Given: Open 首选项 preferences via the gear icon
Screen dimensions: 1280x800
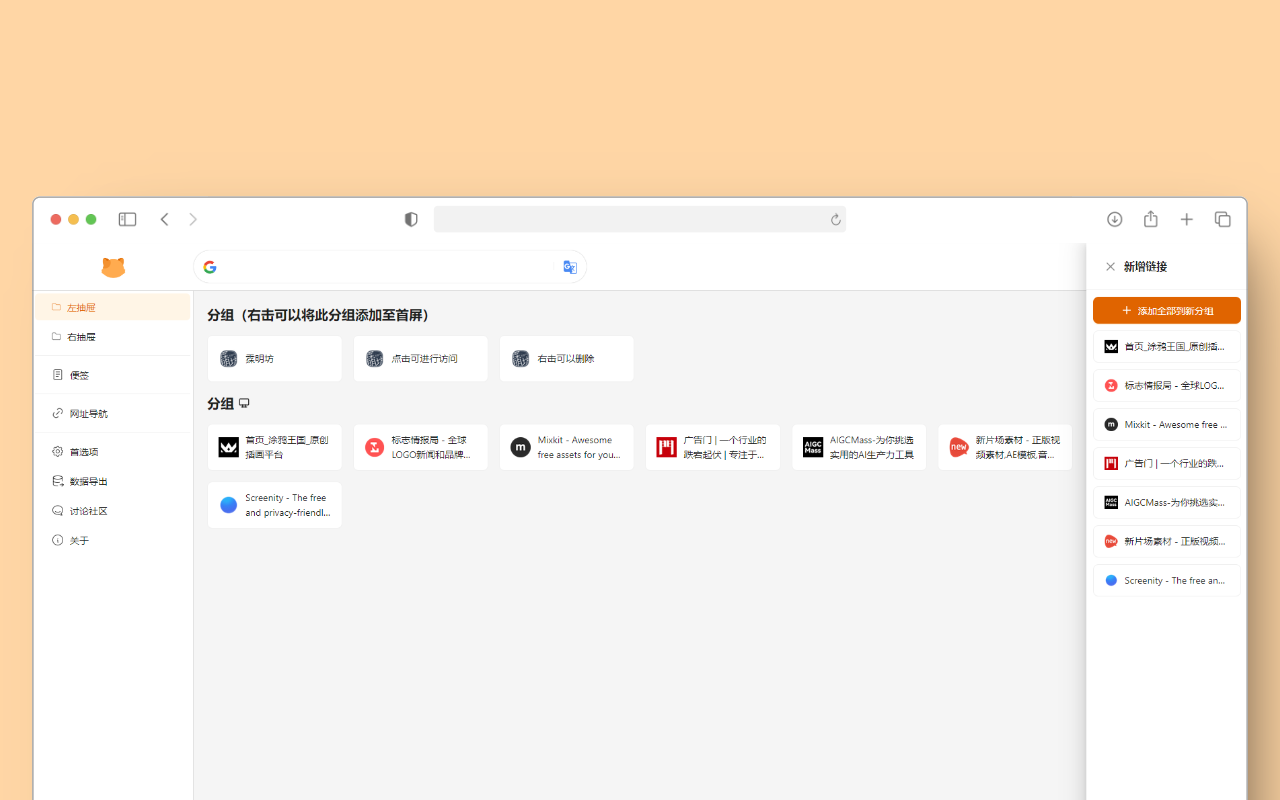Looking at the screenshot, I should point(78,451).
